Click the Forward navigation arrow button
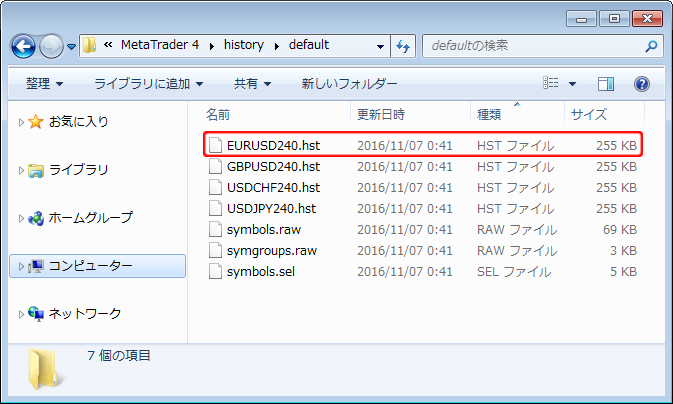 (x=52, y=46)
